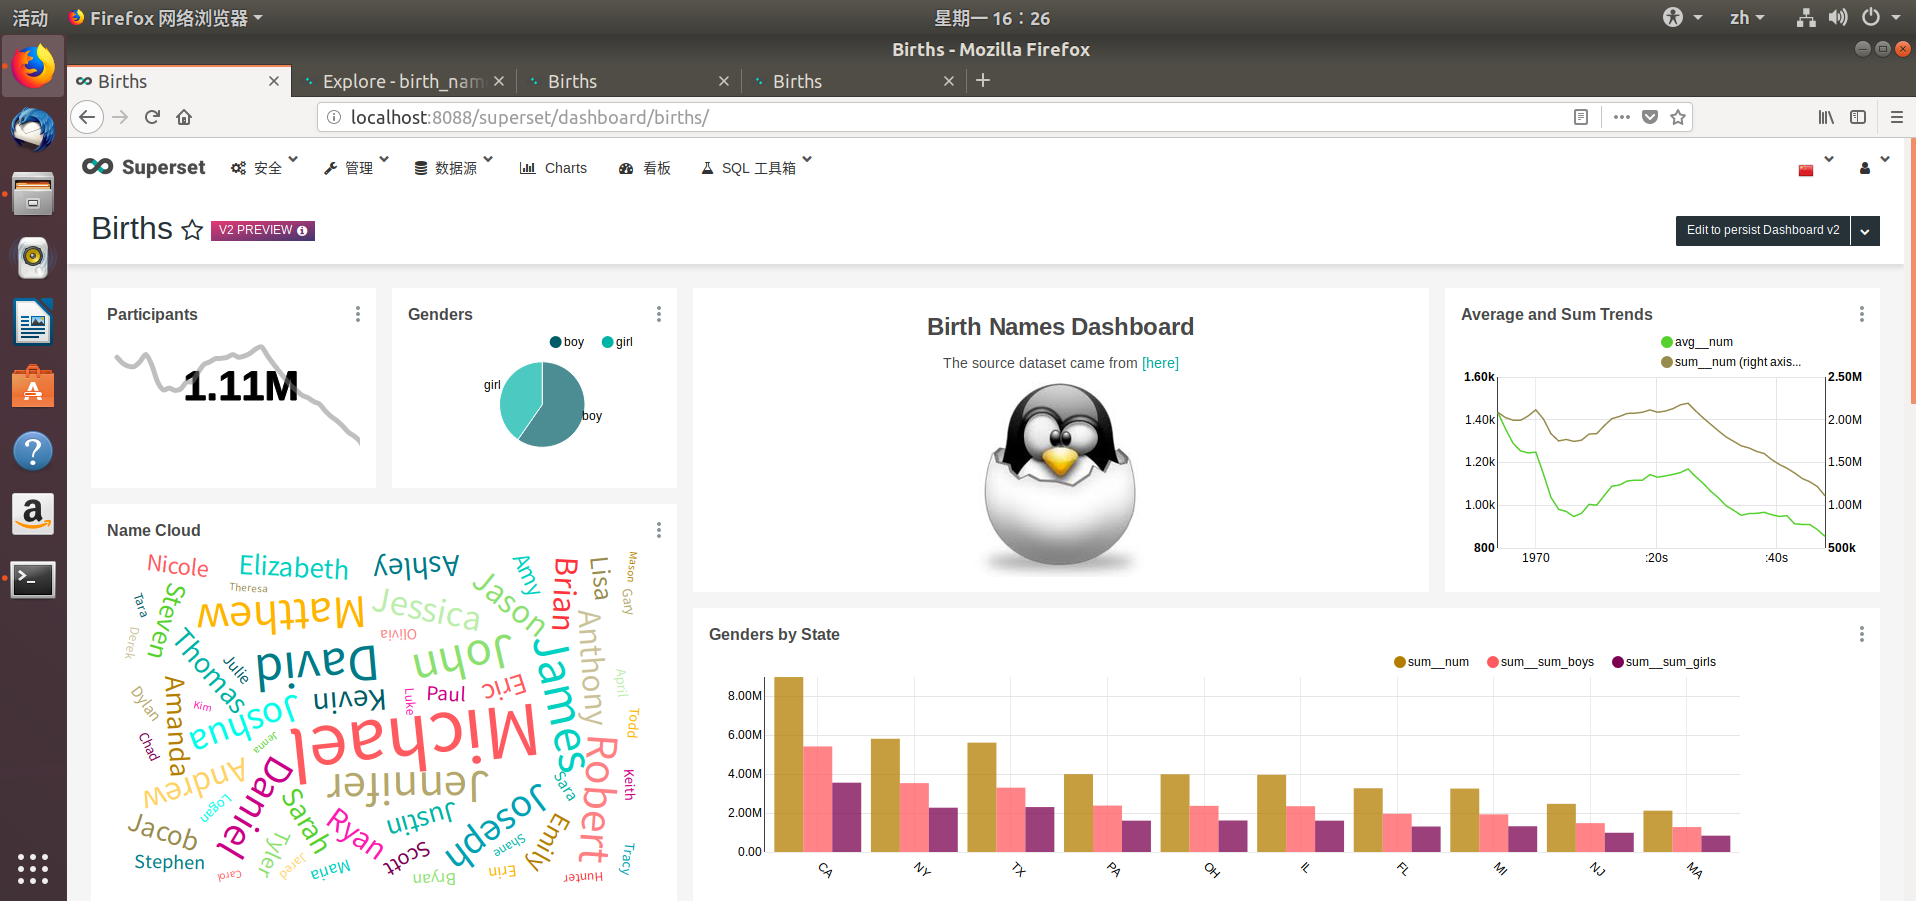Open Genders by State options menu
This screenshot has width=1916, height=901.
click(1862, 634)
